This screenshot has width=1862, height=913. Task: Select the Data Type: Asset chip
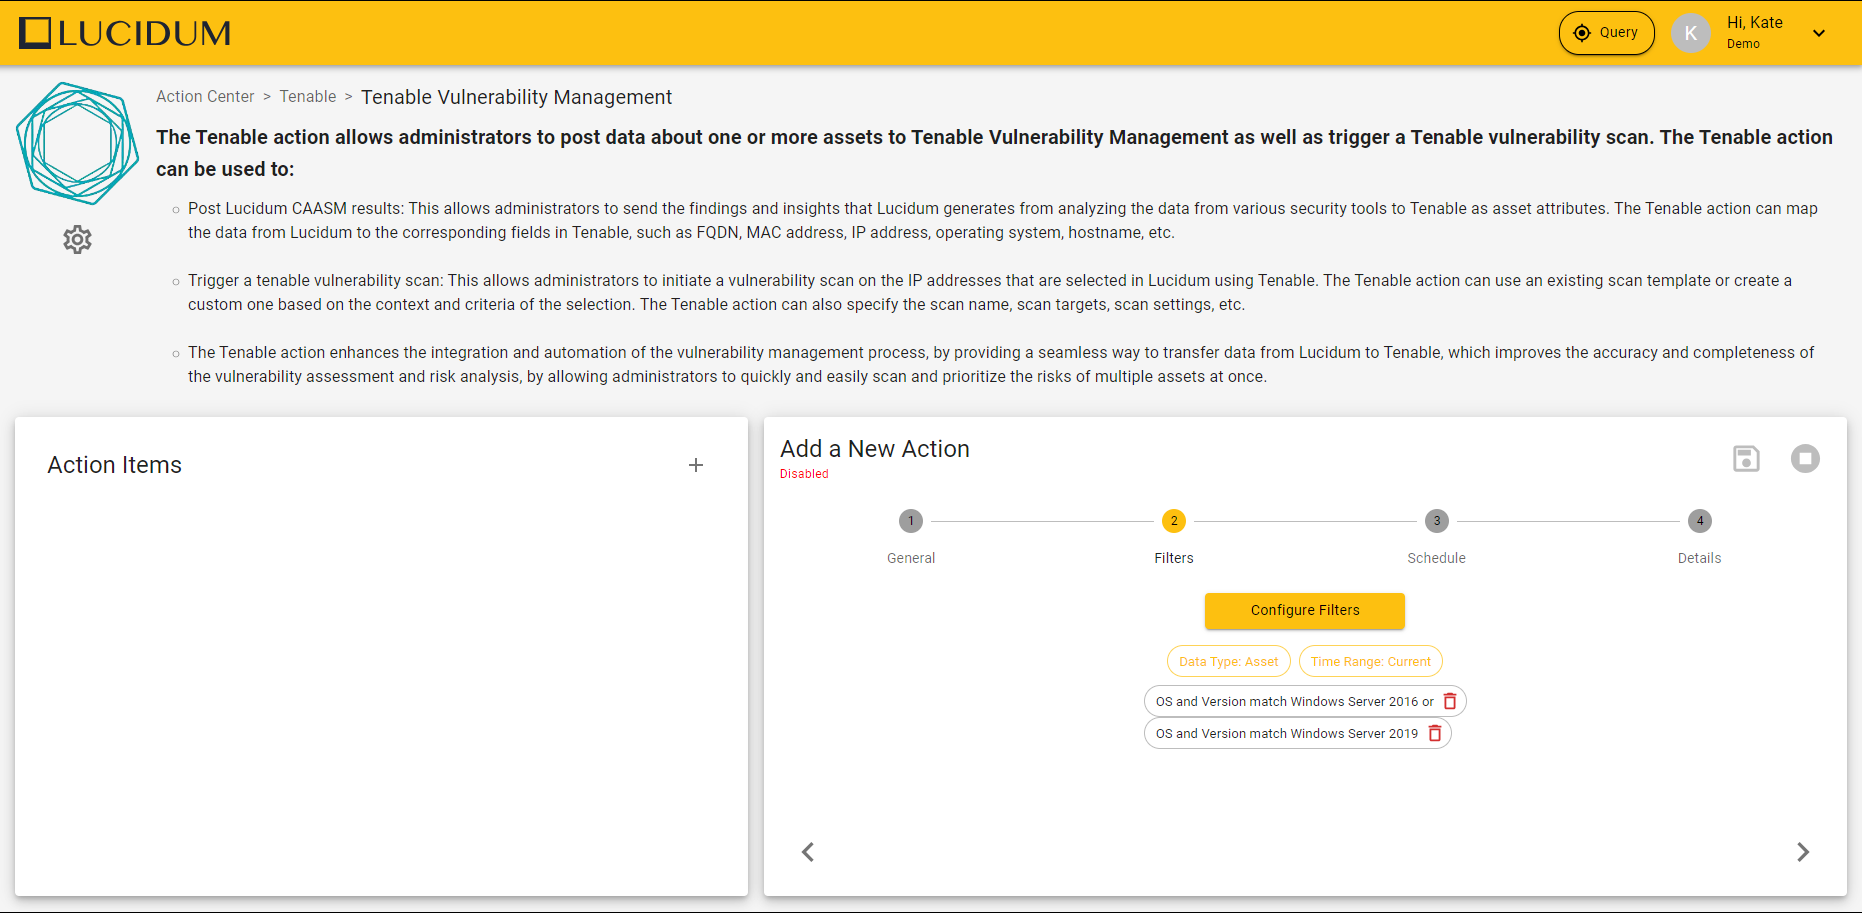[1229, 662]
